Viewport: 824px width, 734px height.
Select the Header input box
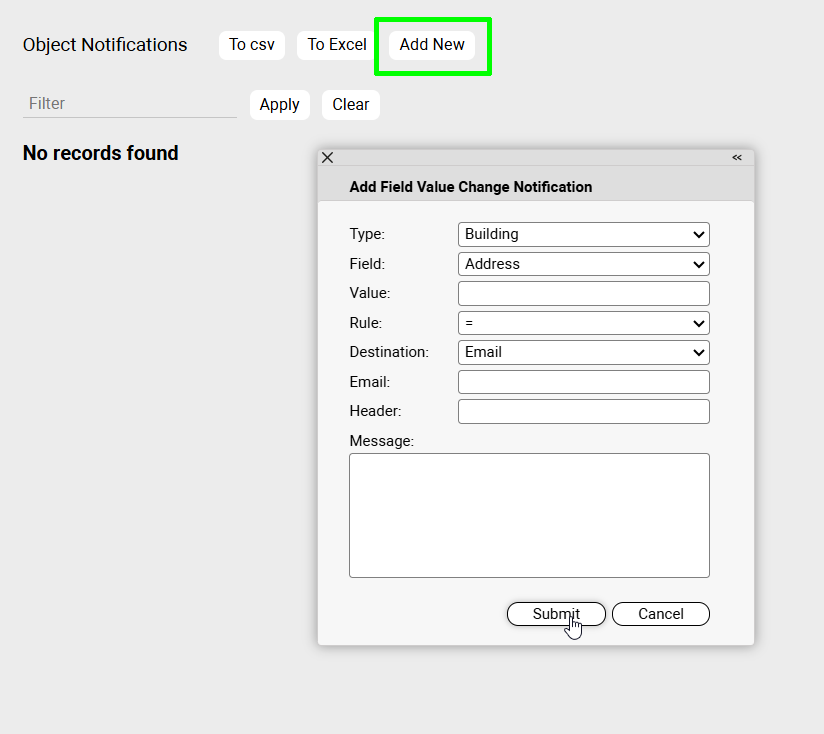(583, 411)
